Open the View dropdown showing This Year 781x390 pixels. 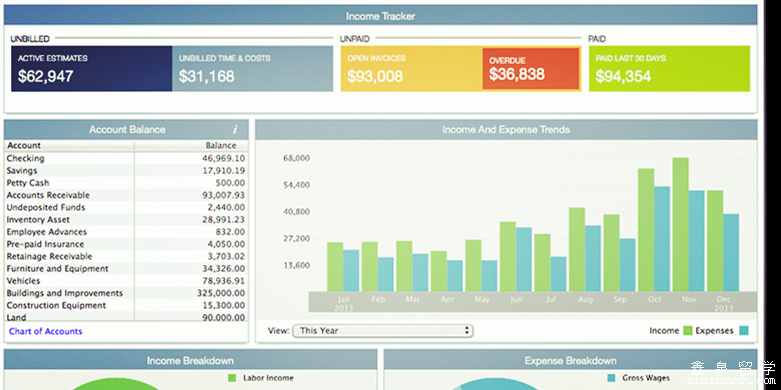click(383, 331)
